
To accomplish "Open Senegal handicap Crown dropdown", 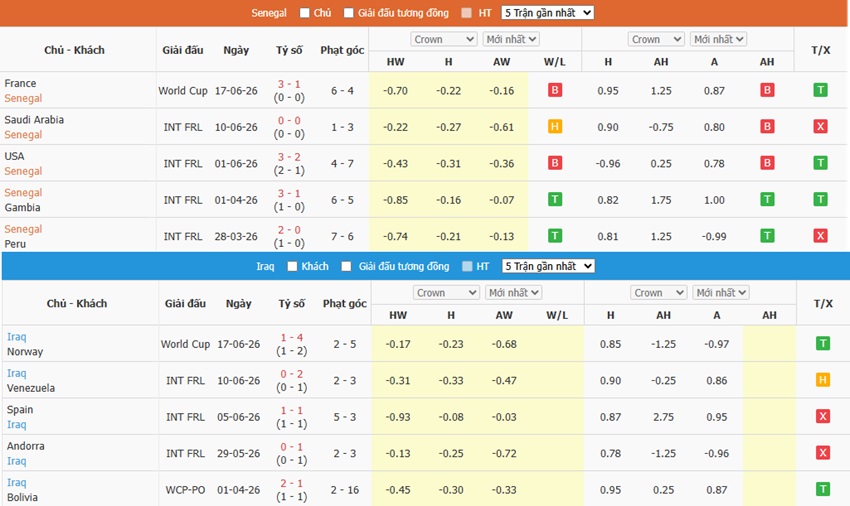I will pyautogui.click(x=656, y=39).
